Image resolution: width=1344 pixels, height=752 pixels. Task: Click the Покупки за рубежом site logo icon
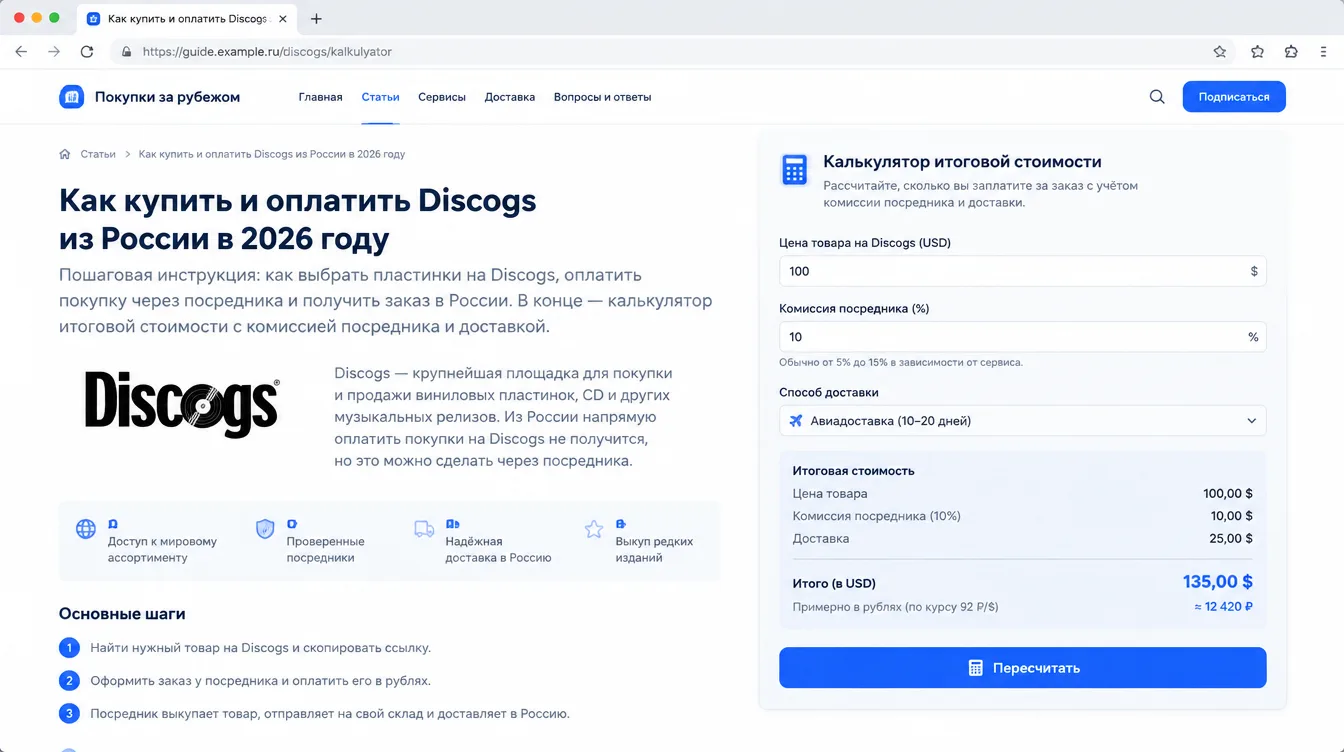[x=72, y=97]
